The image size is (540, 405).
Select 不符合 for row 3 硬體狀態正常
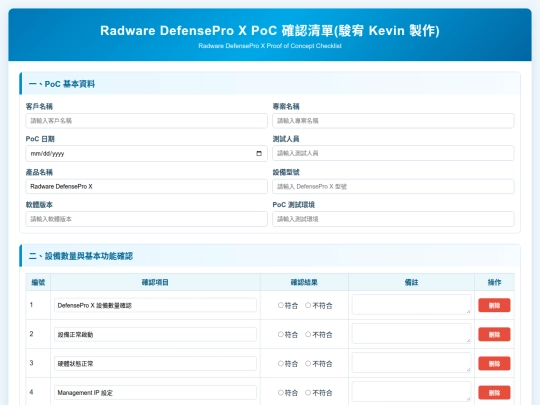tap(308, 363)
